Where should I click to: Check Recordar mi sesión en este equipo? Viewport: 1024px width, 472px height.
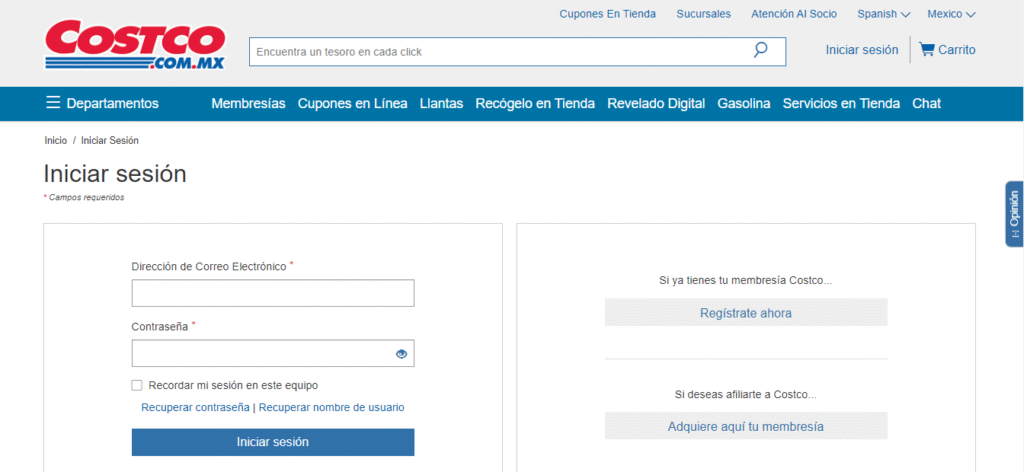(137, 385)
